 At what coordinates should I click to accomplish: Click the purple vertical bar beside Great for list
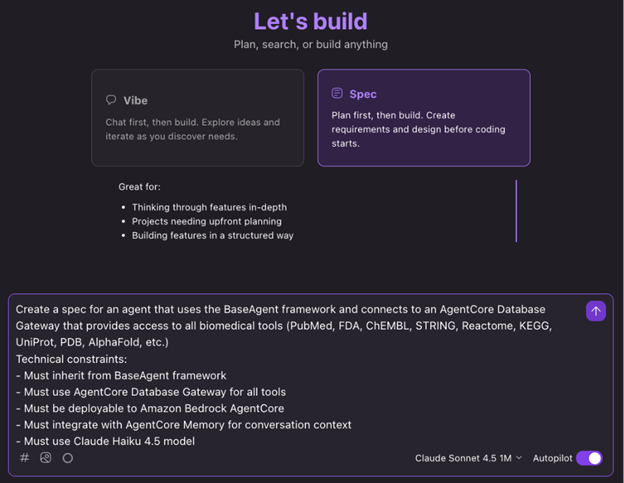pyautogui.click(x=516, y=211)
